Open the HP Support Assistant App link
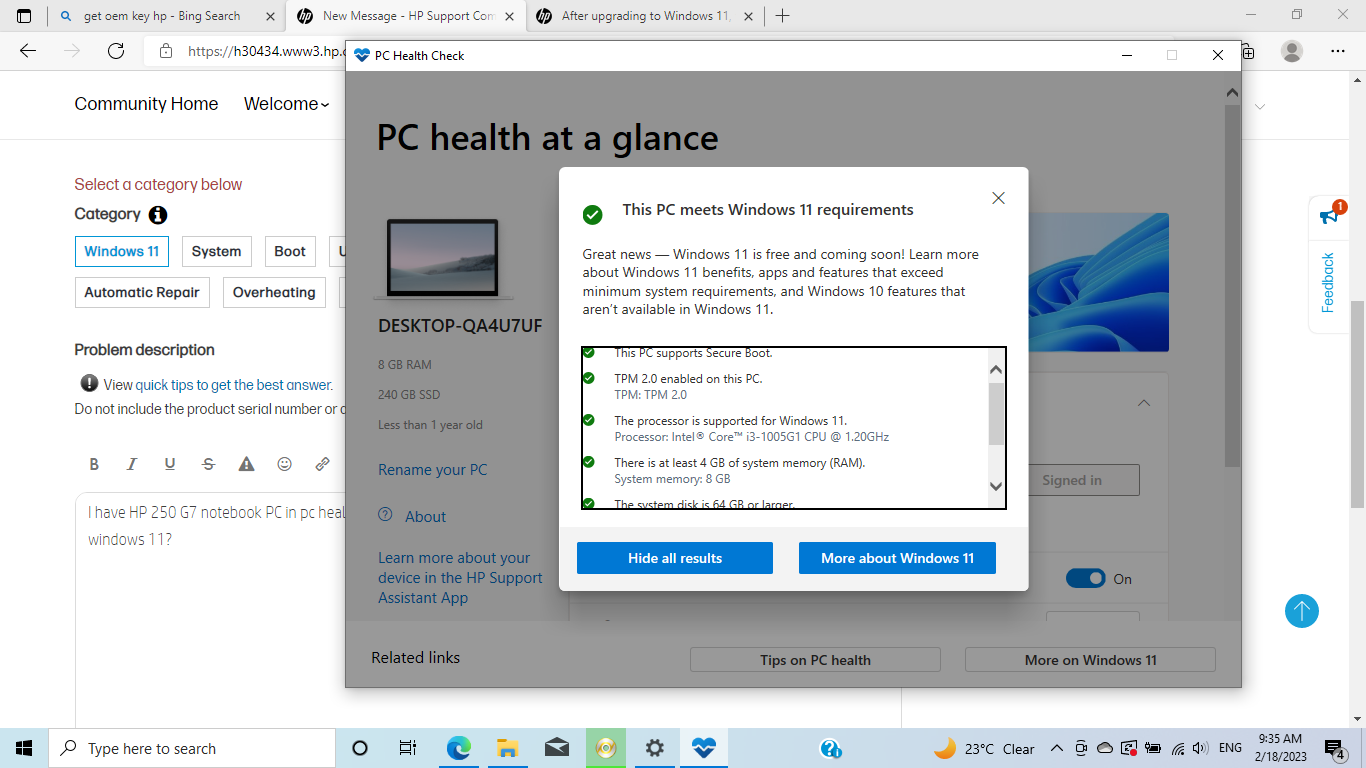Screen dimensions: 1366x768 pyautogui.click(x=460, y=578)
